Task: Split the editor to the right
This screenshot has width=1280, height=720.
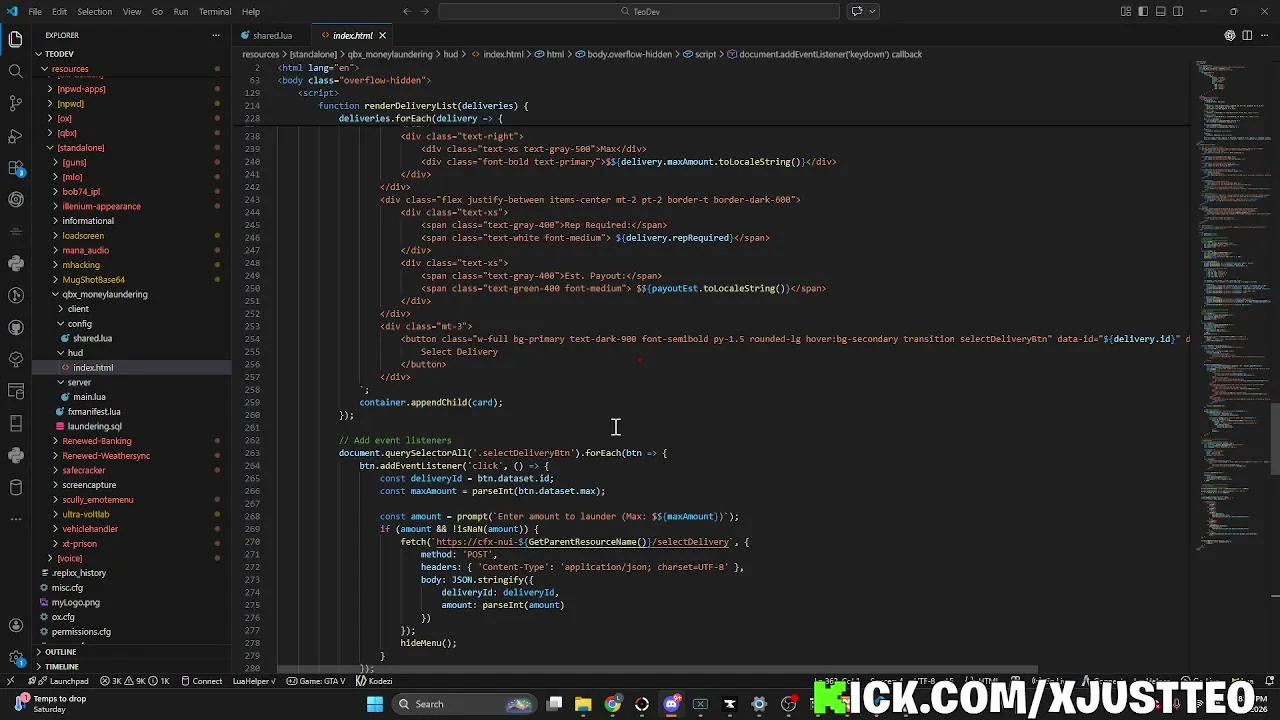Action: [x=1247, y=35]
